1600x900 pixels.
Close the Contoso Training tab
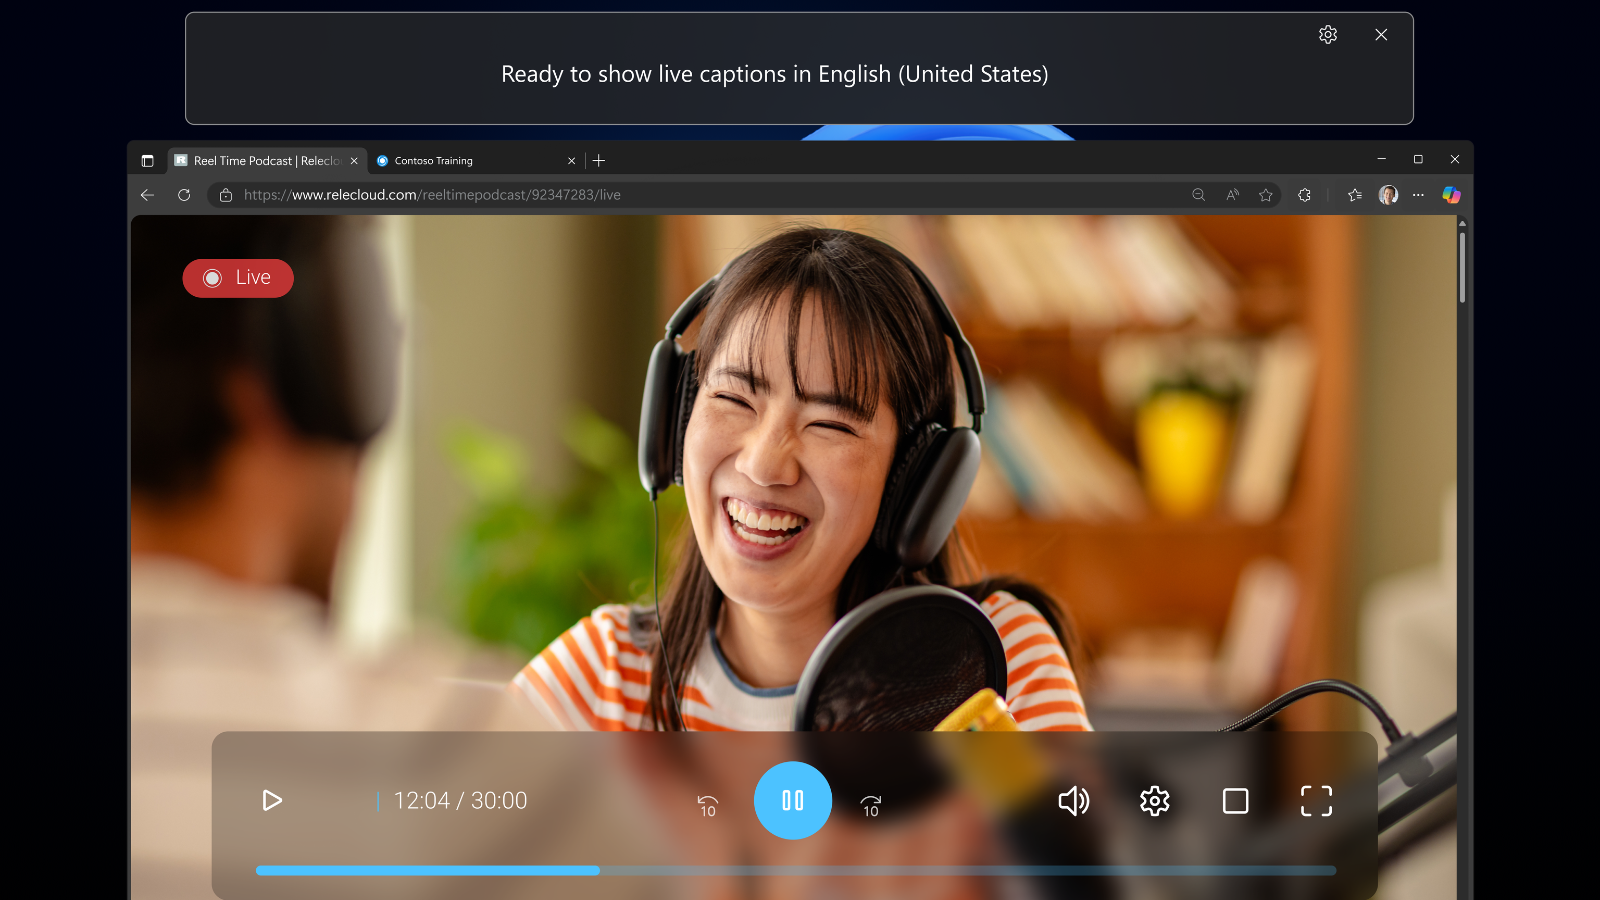[572, 161]
